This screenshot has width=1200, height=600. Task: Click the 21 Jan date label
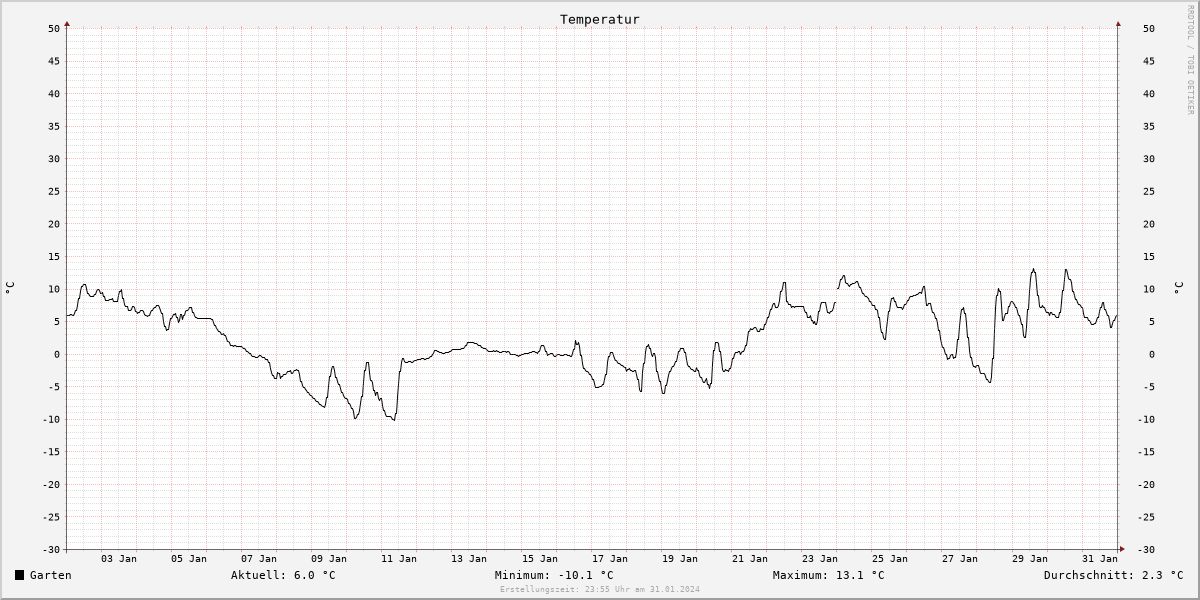(750, 558)
